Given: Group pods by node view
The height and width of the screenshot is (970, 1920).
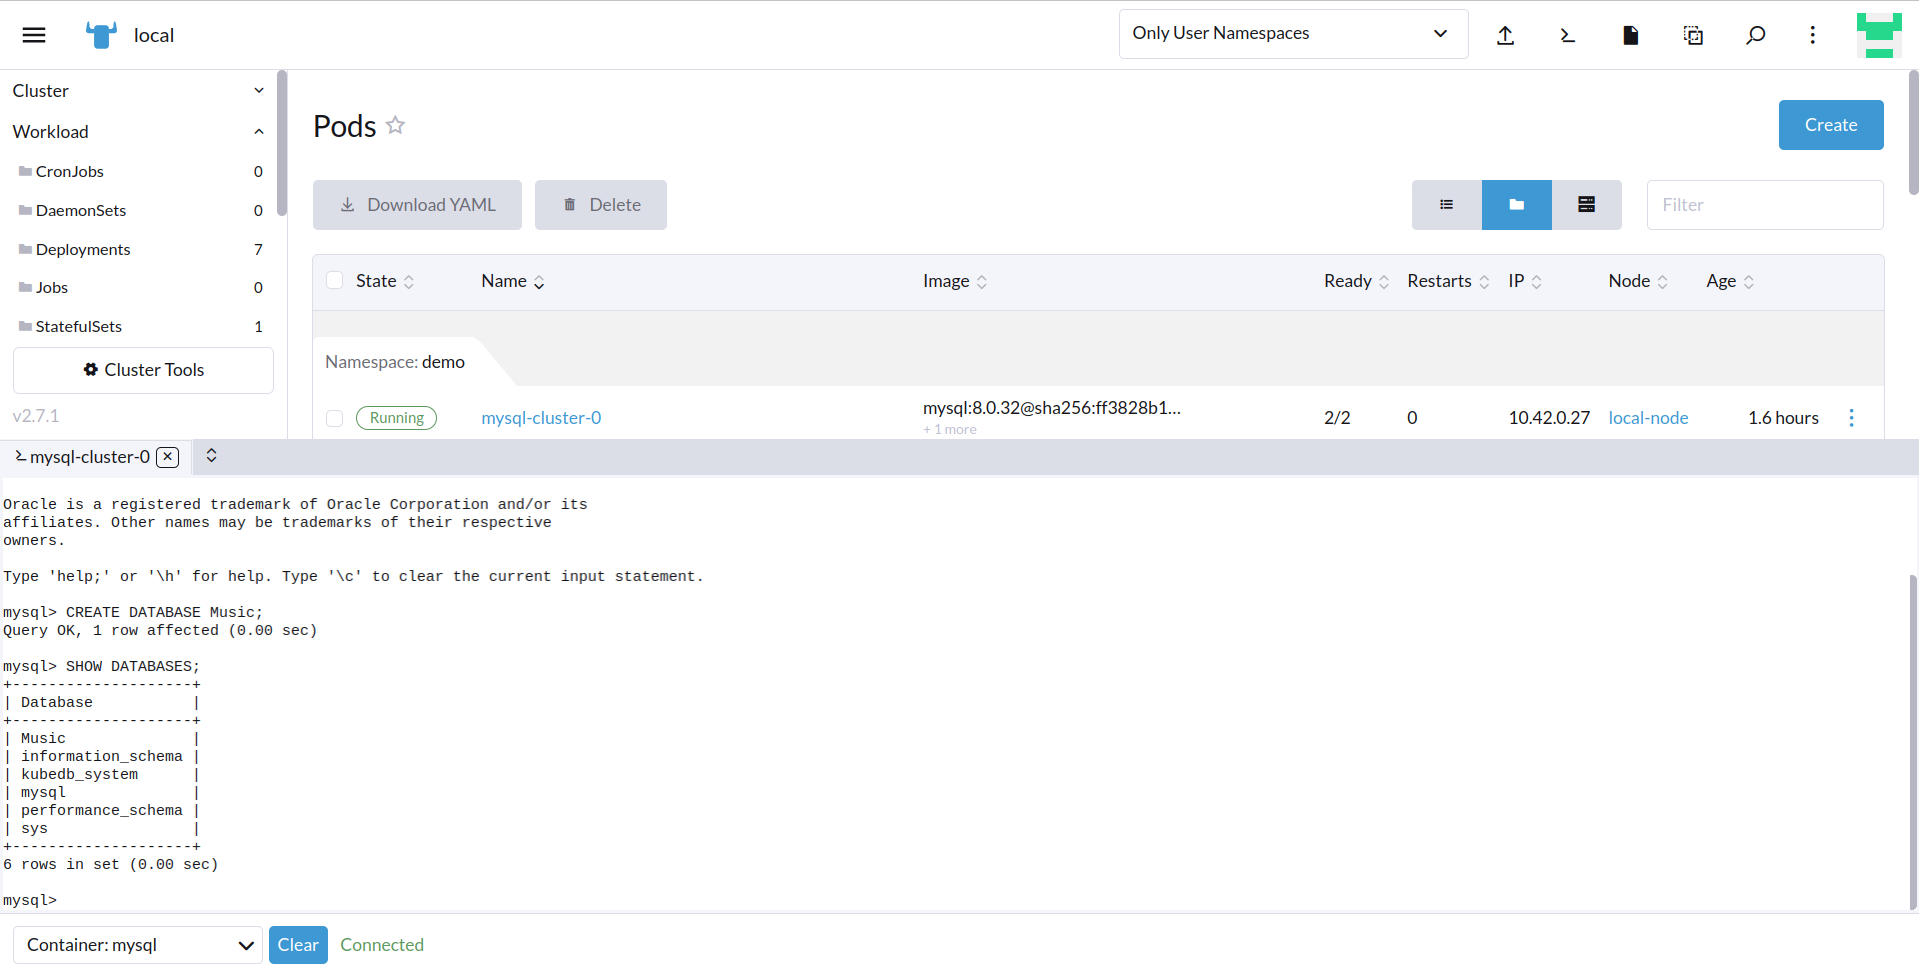Looking at the screenshot, I should click(1586, 204).
